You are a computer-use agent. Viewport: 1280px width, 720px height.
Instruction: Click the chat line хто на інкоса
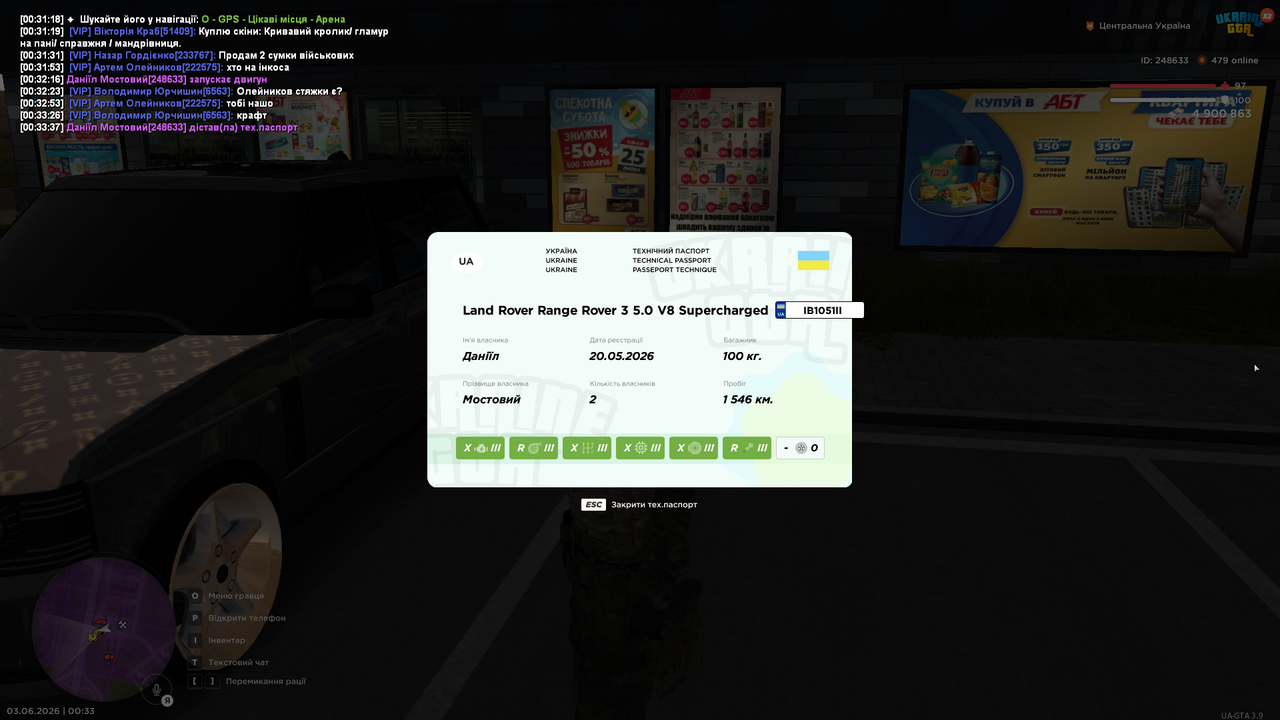pyautogui.click(x=155, y=67)
